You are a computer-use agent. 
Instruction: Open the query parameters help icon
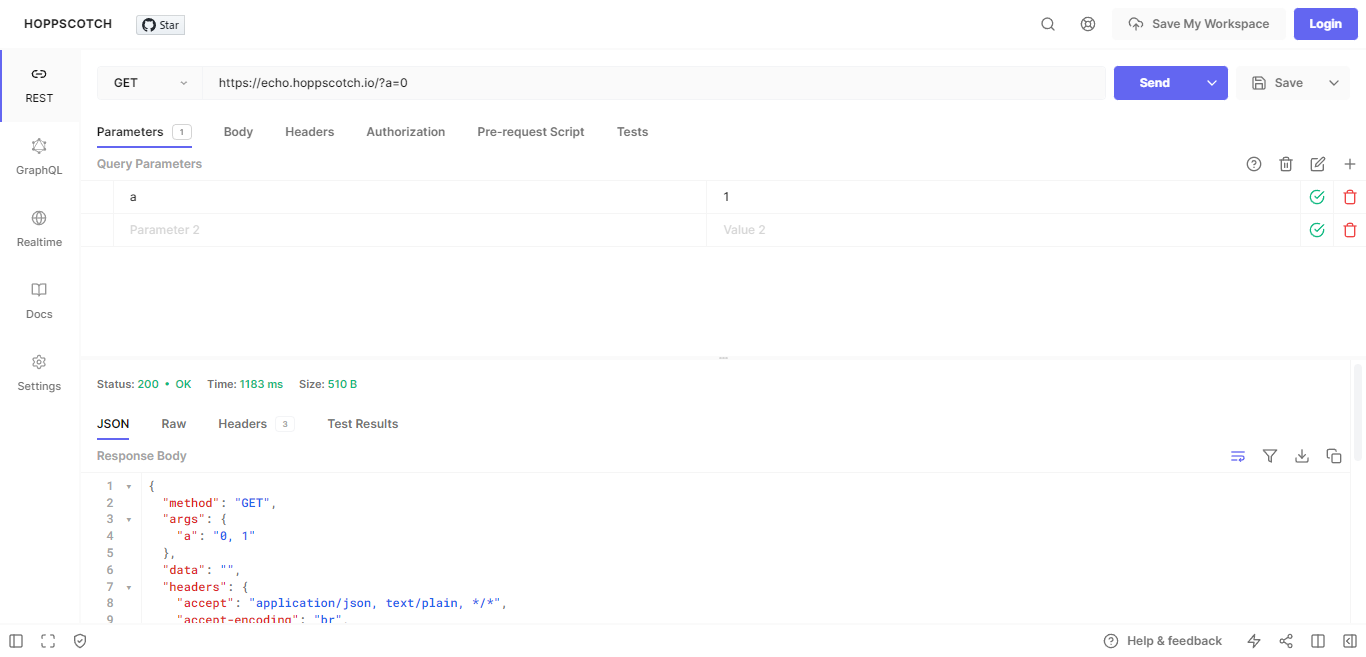coord(1254,164)
